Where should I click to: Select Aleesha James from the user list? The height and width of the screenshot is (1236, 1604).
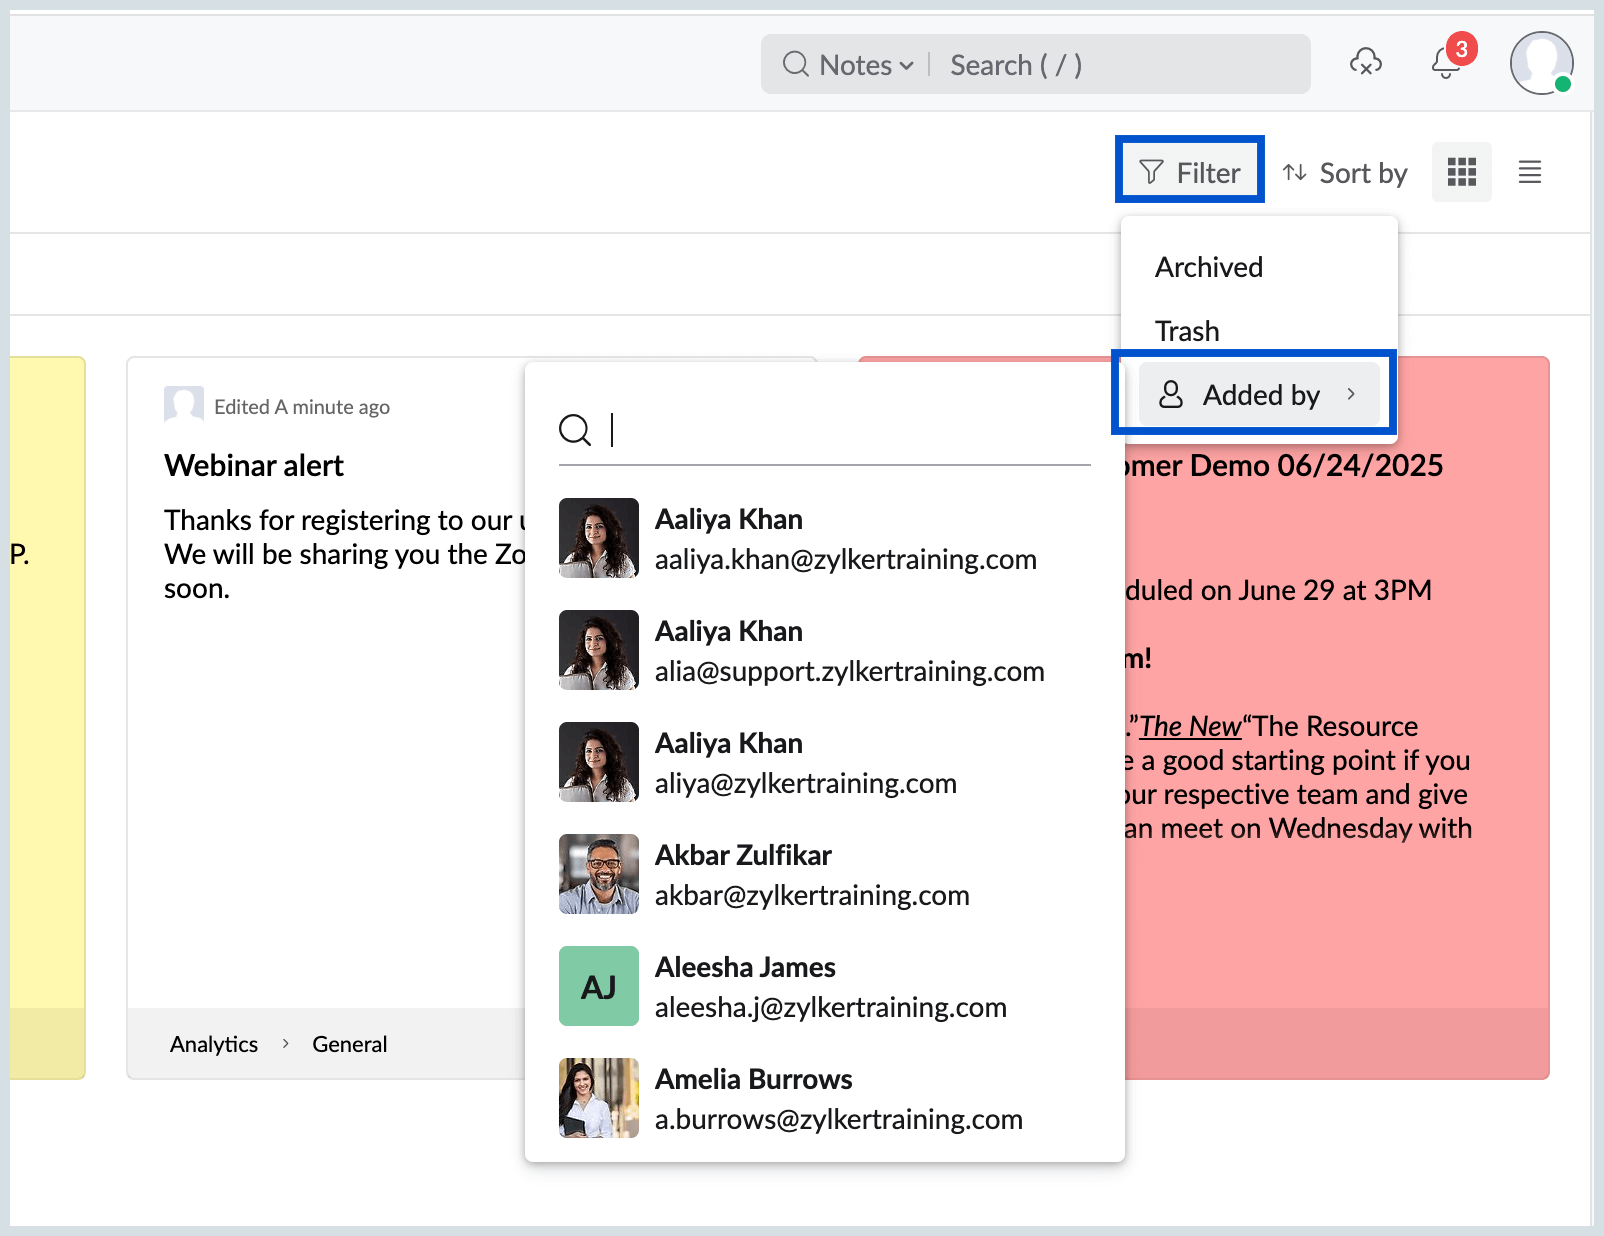point(825,987)
